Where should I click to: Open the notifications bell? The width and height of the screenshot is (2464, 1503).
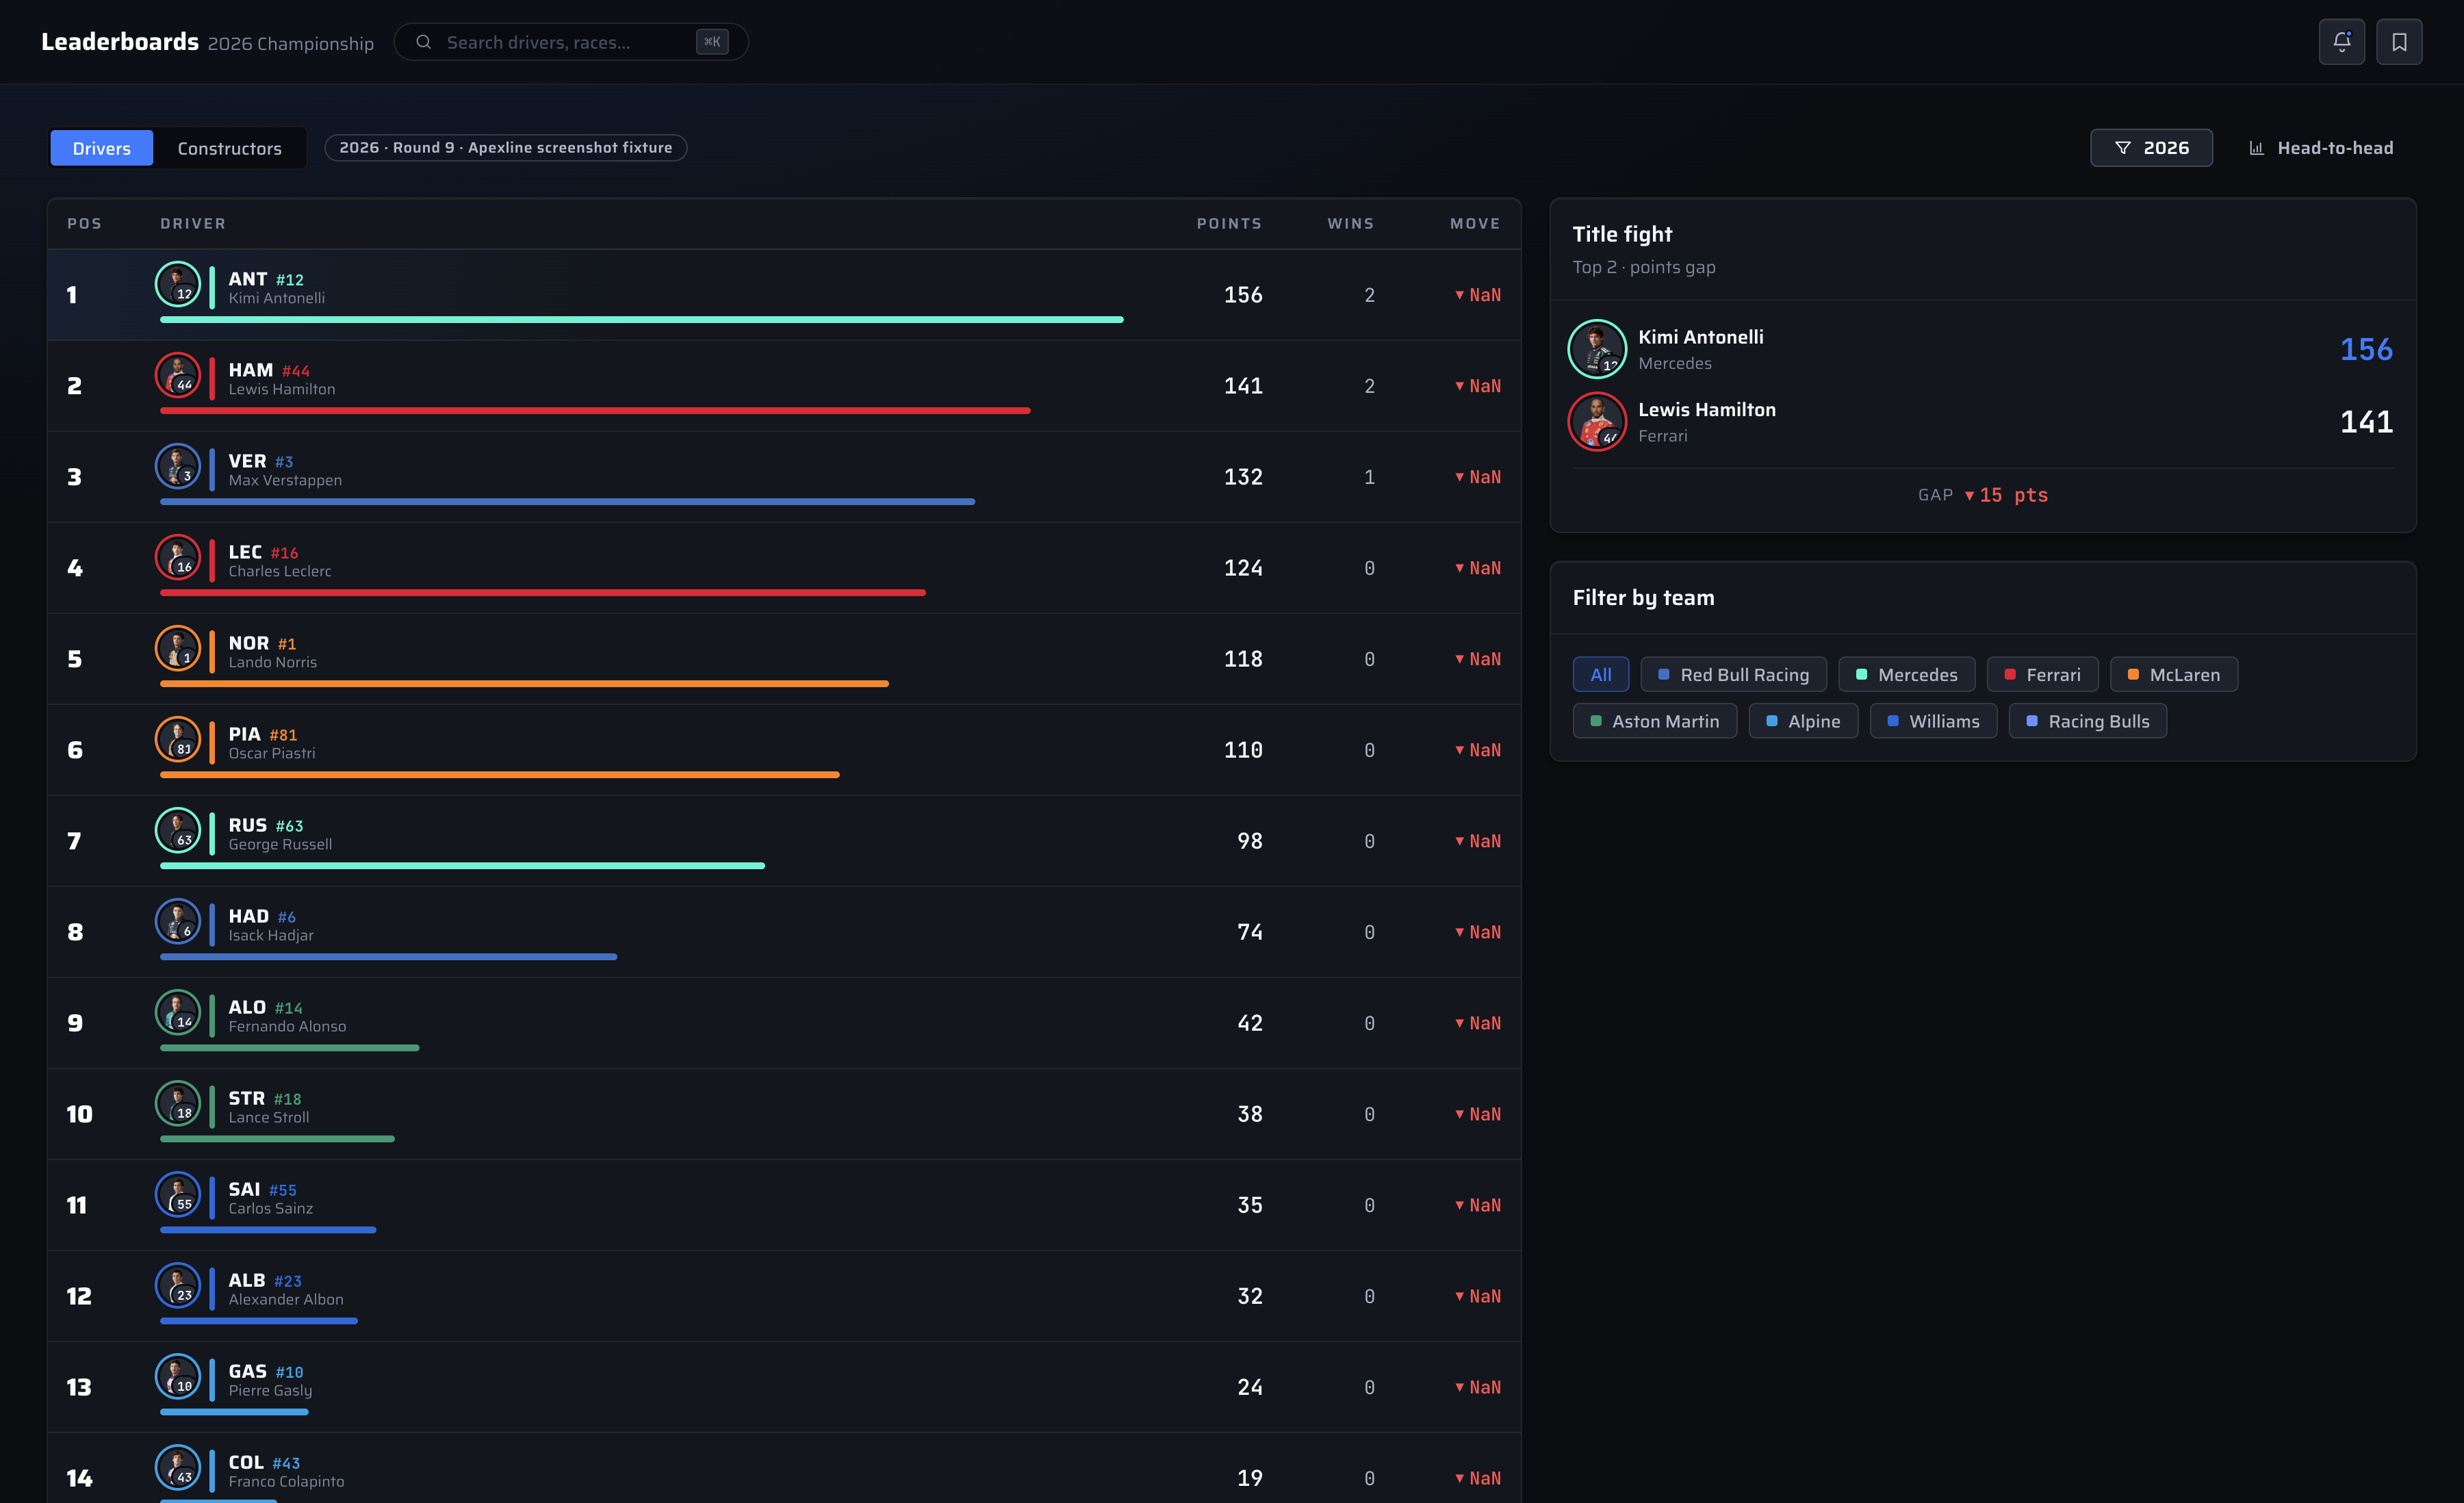point(2341,42)
